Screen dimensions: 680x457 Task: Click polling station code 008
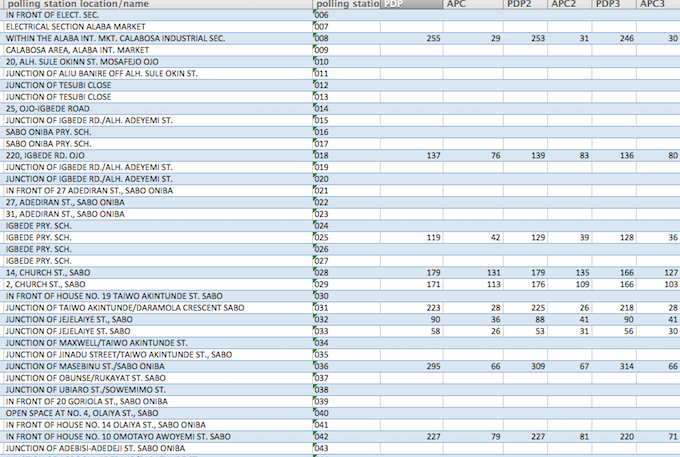tap(347, 38)
